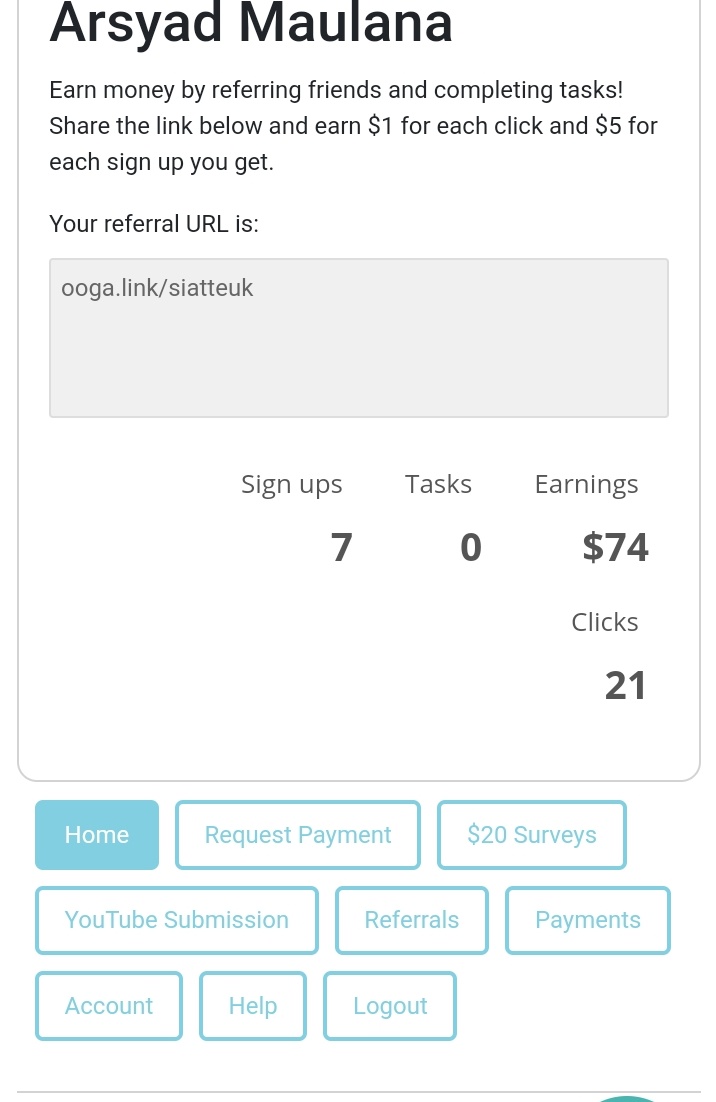Click the 'Your referral URL is:' label
This screenshot has height=1102, width=716.
click(x=154, y=223)
